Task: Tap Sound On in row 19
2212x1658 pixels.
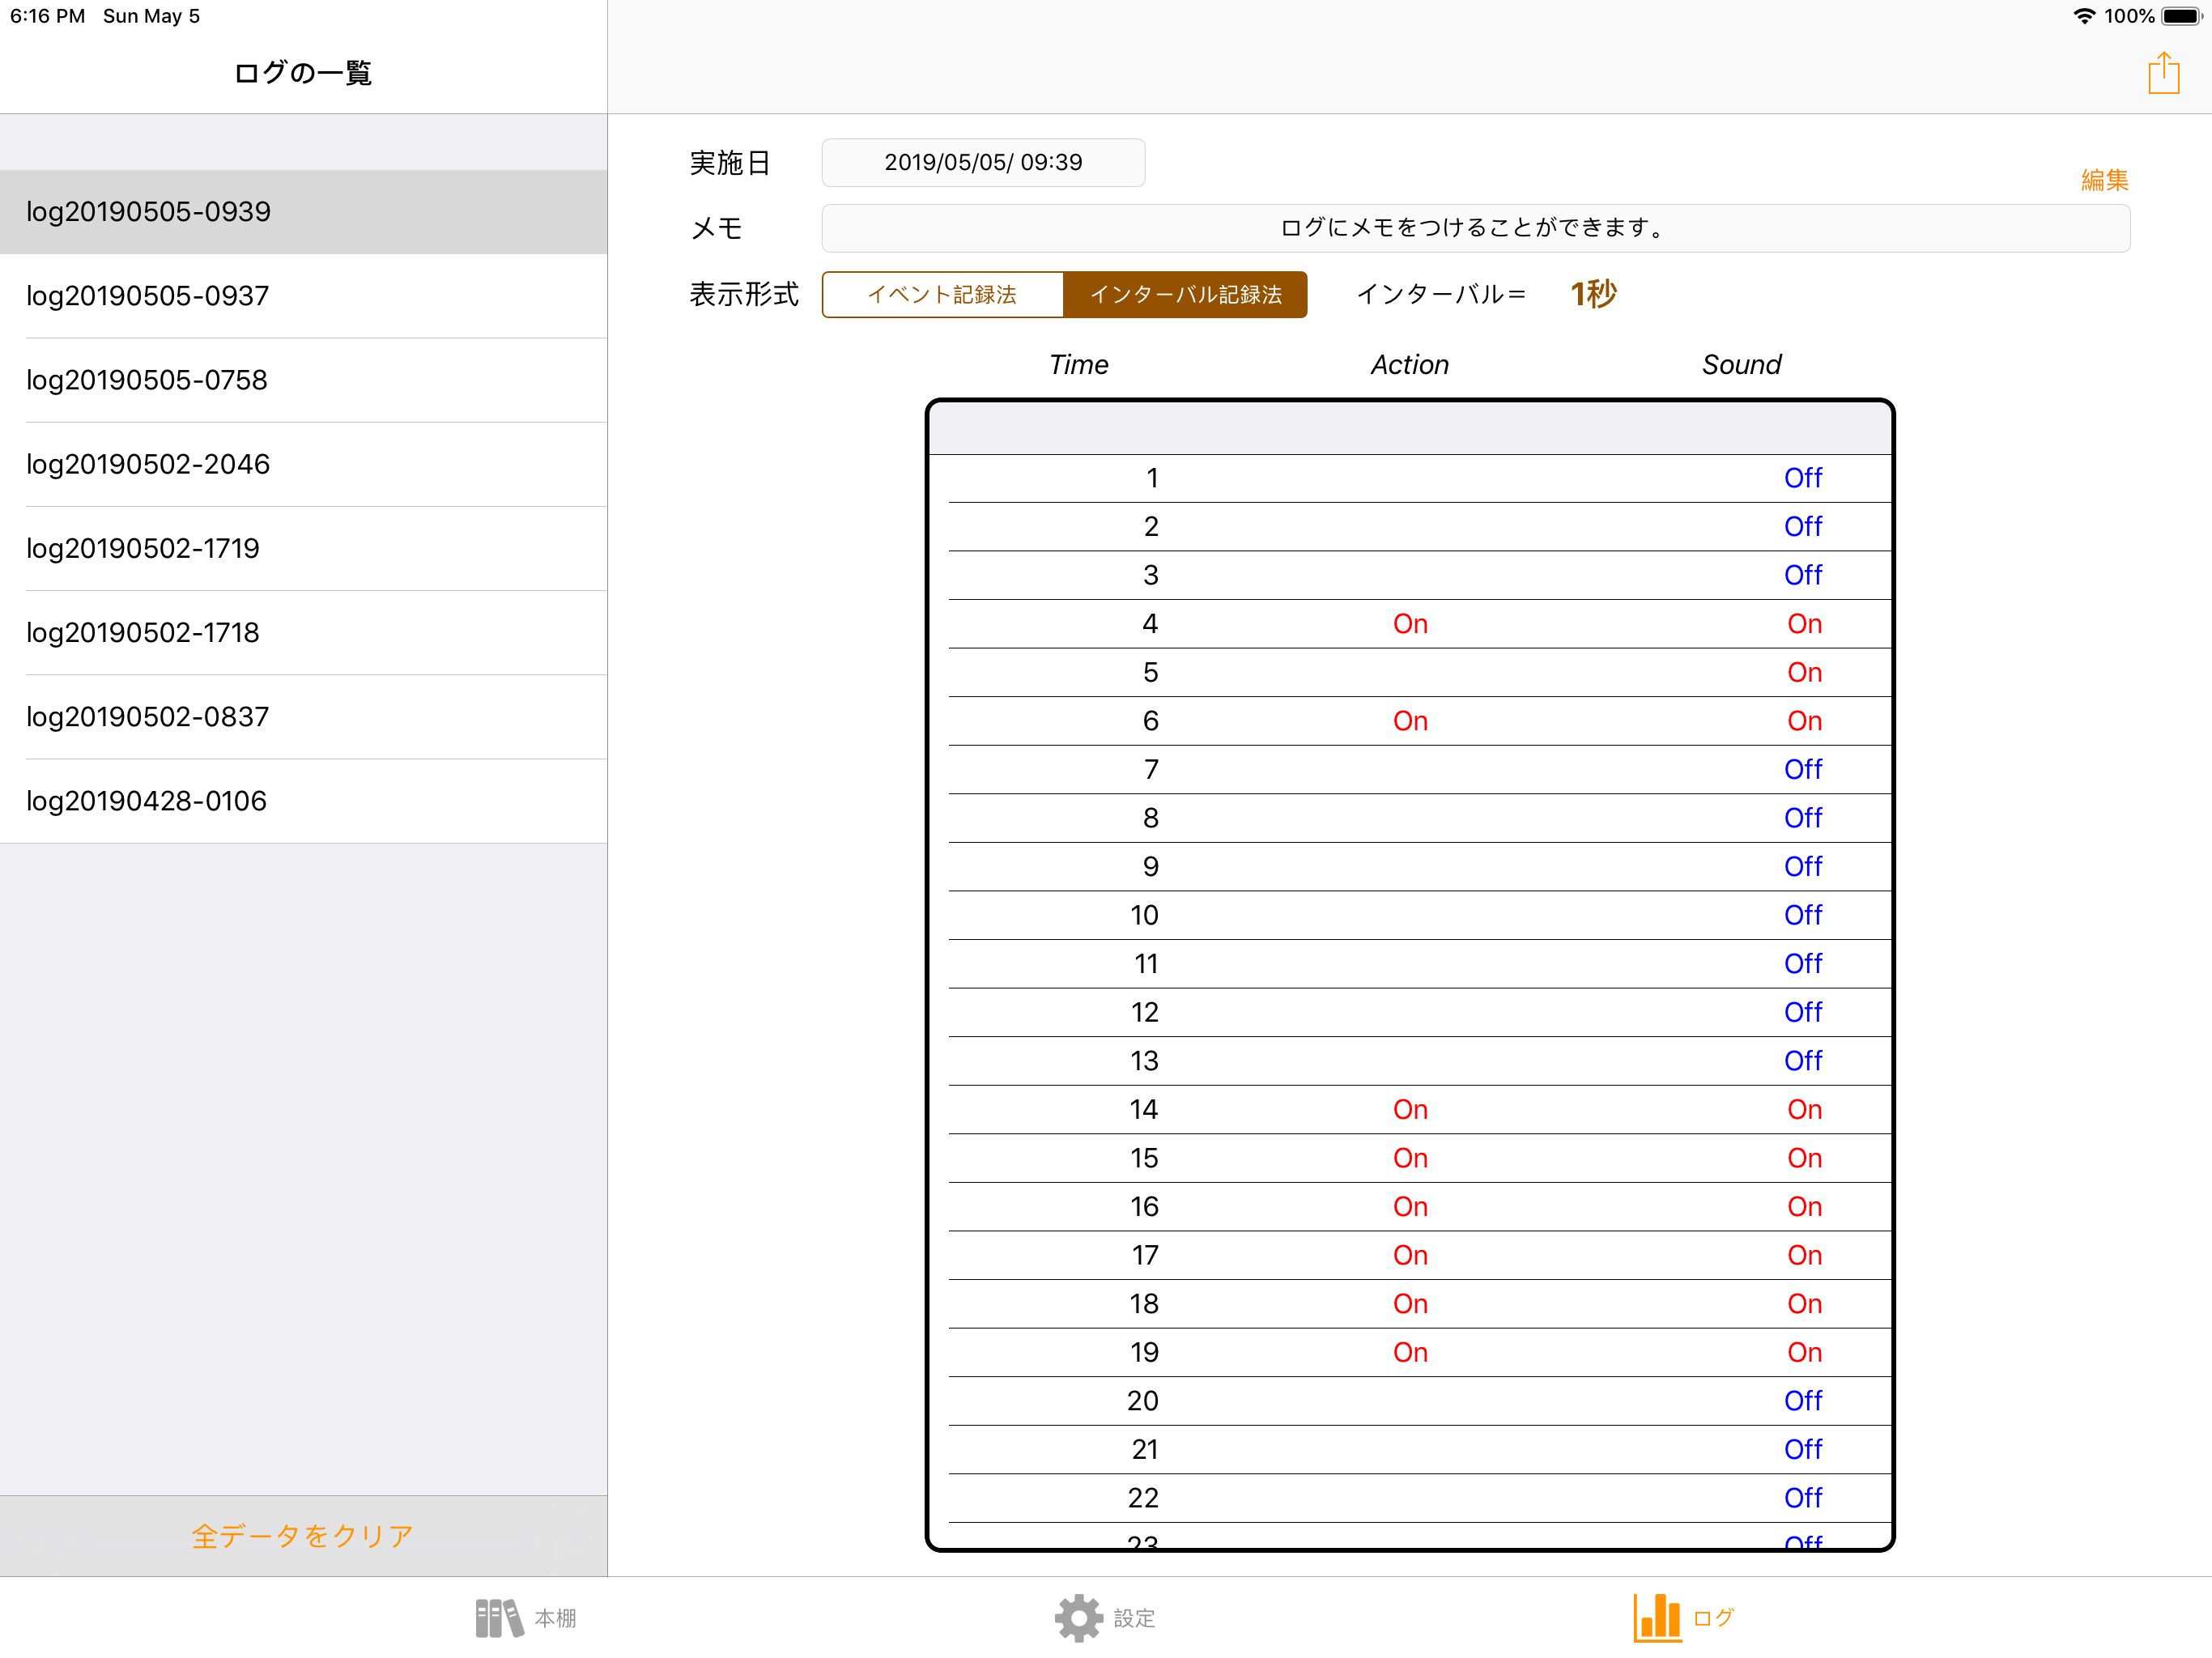Action: point(1804,1352)
